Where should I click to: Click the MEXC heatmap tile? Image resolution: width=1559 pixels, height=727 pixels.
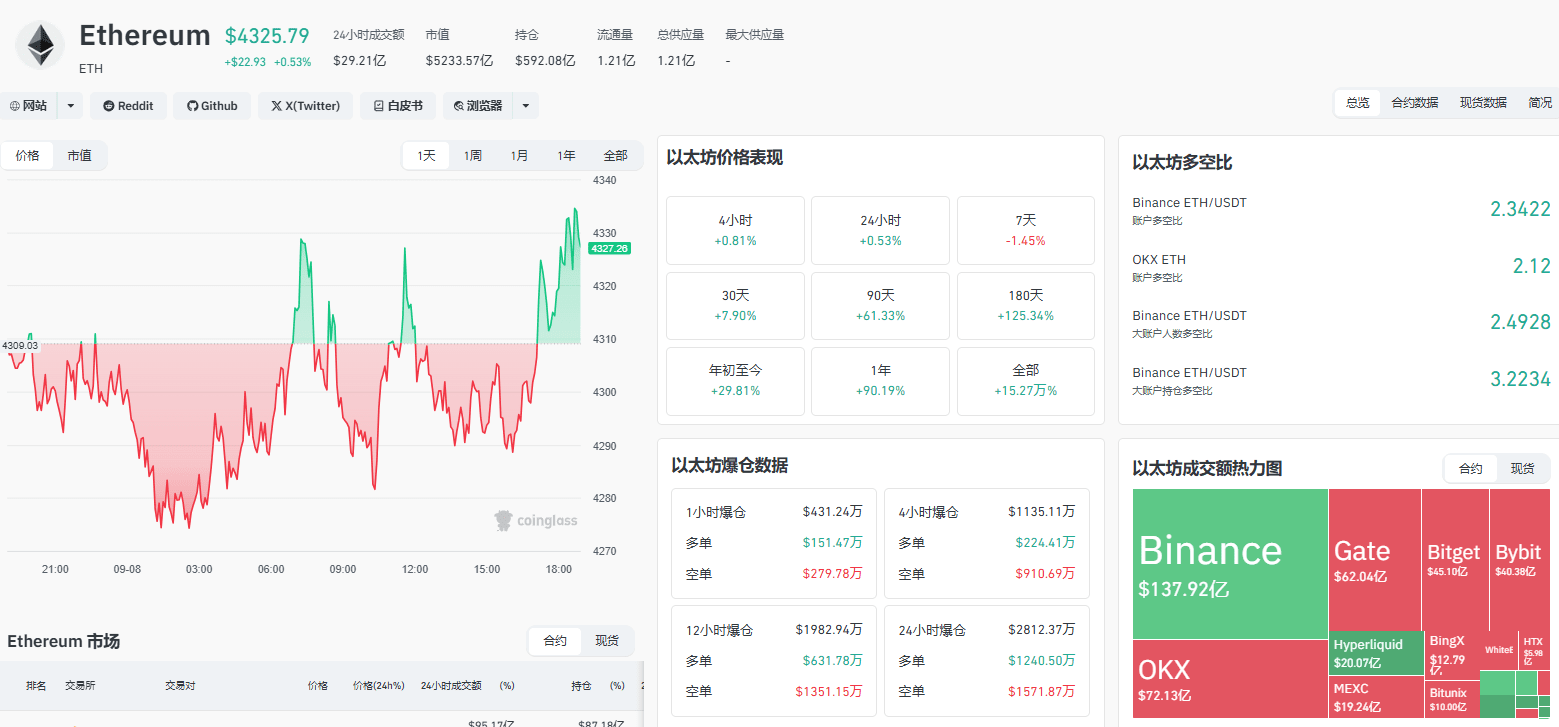pos(1376,697)
